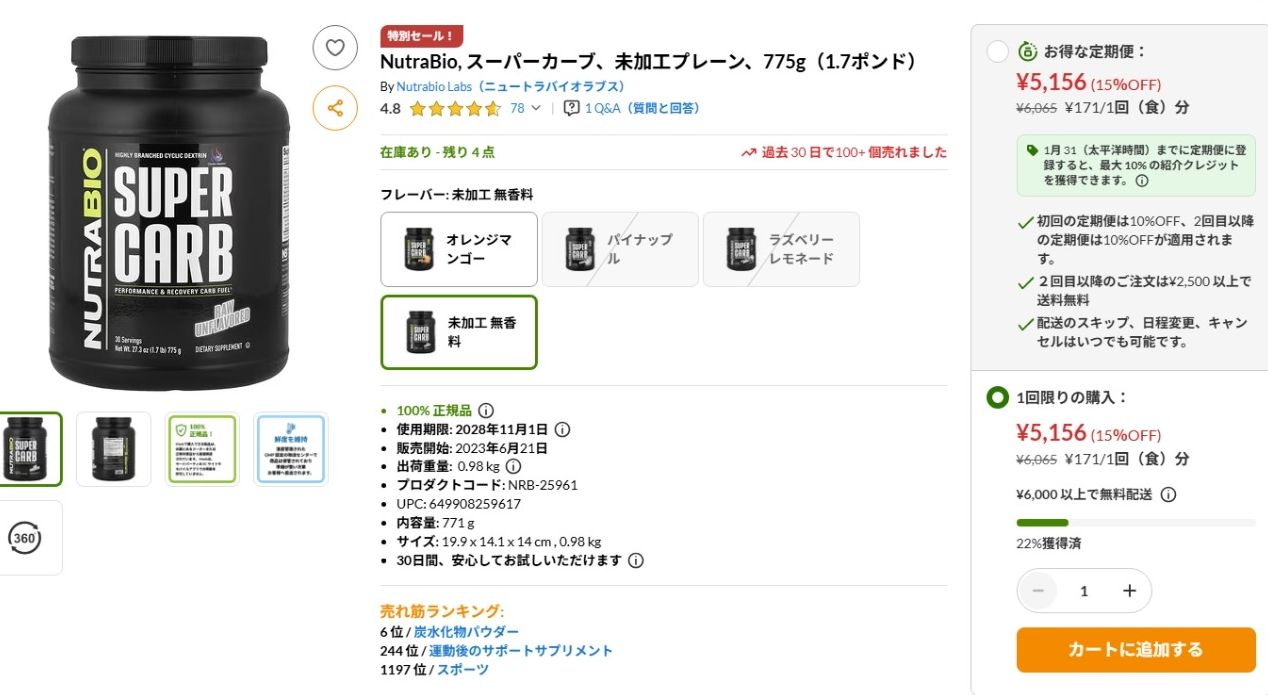
Task: Click the カートに追加する button
Action: coord(1136,649)
